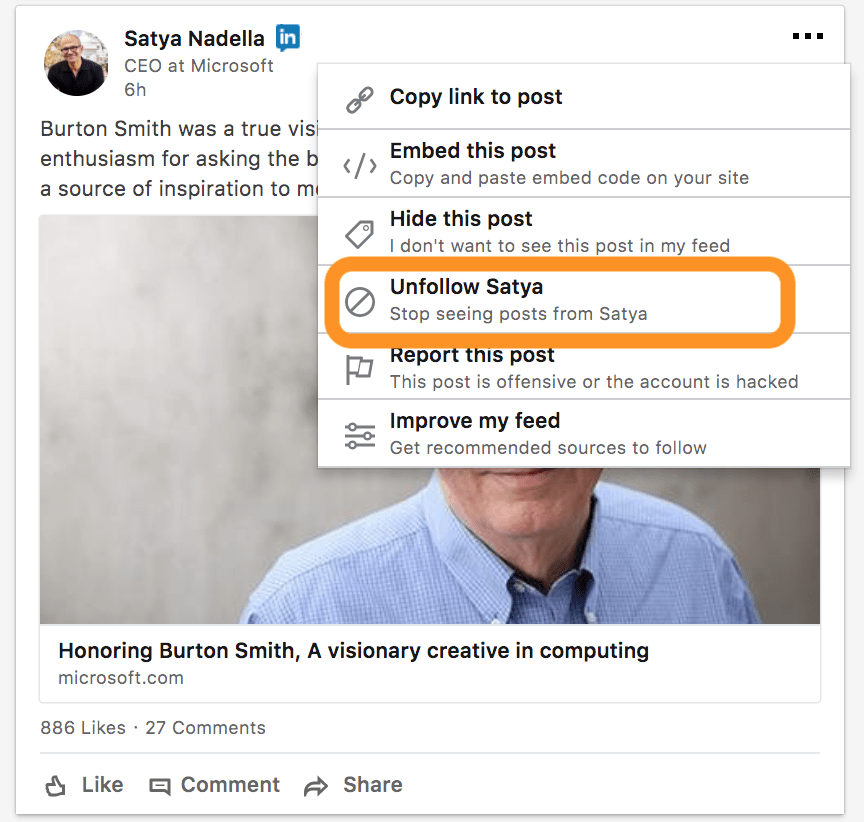This screenshot has width=864, height=822.
Task: Open Satya Nadella's profile name link
Action: 194,39
